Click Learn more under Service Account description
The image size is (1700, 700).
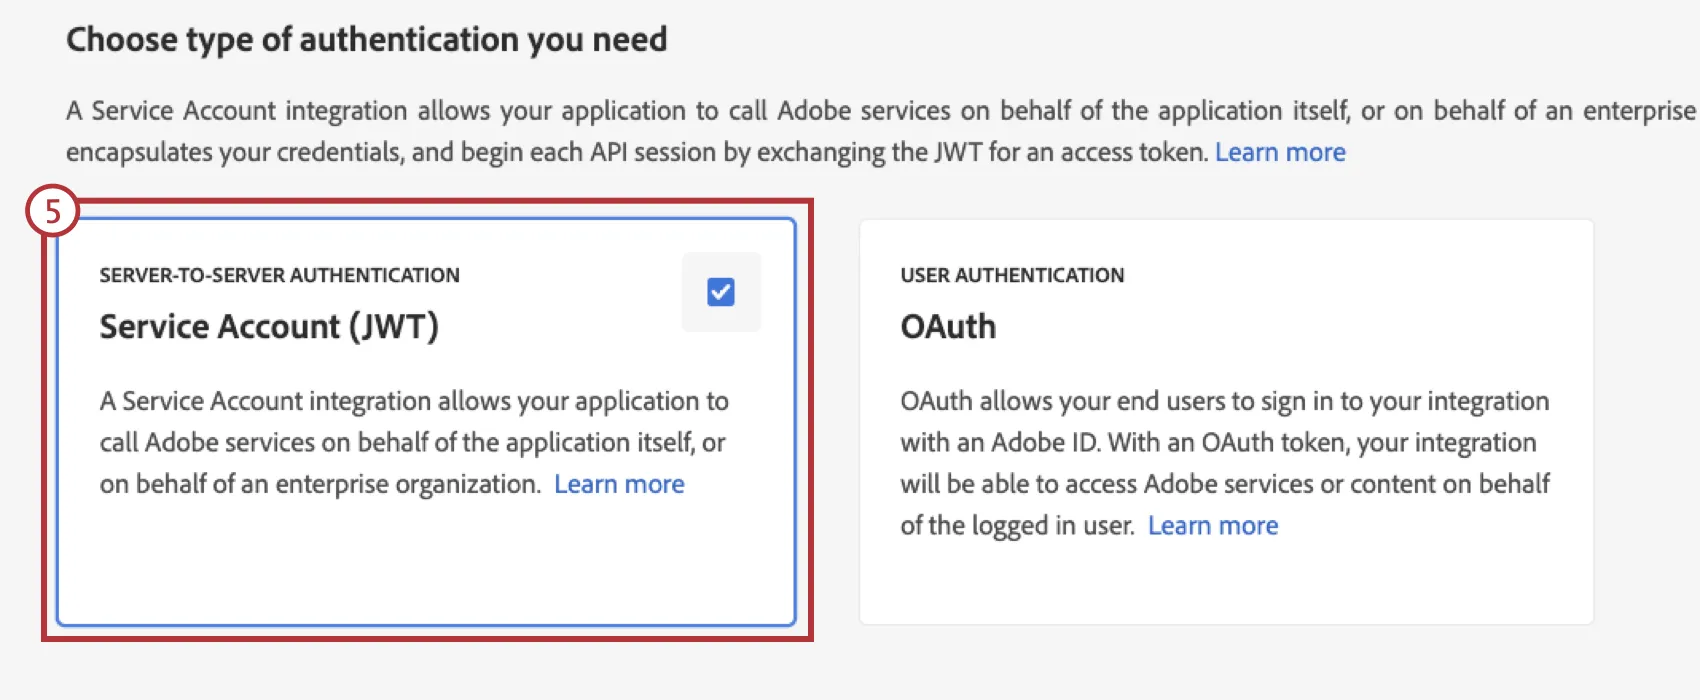(619, 483)
